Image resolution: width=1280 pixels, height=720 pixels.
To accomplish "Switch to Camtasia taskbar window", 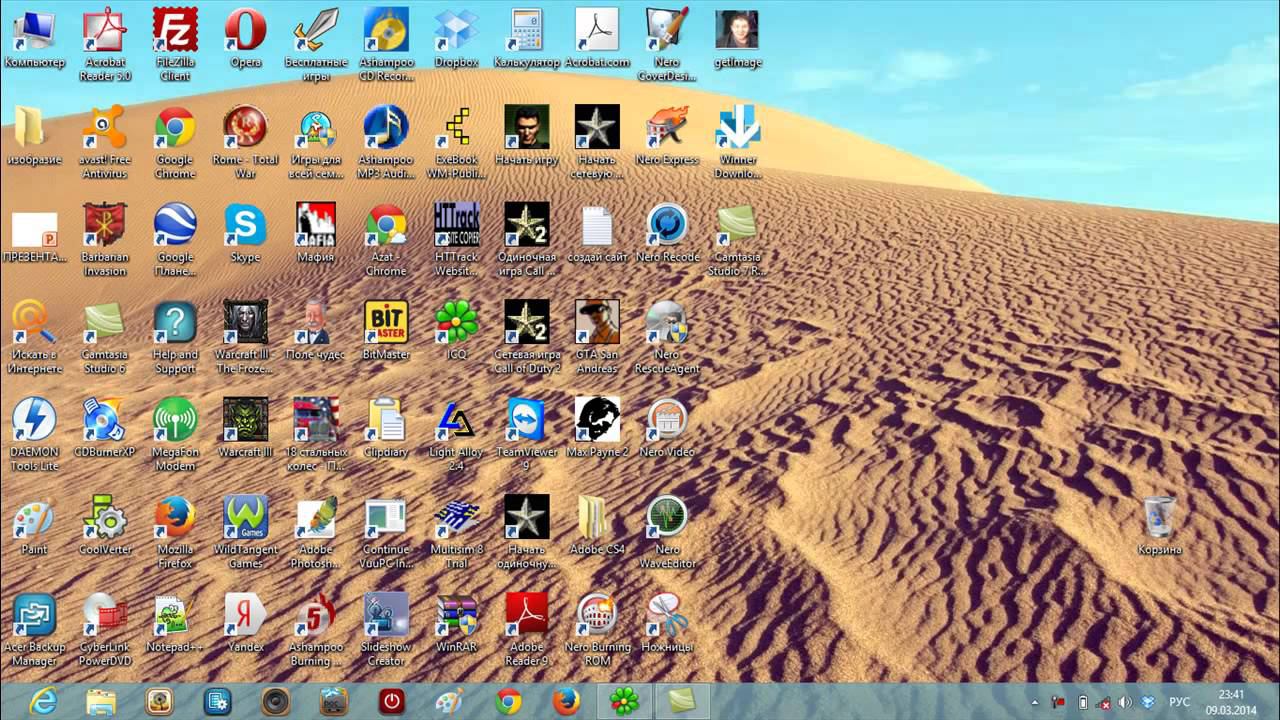I will coord(683,702).
